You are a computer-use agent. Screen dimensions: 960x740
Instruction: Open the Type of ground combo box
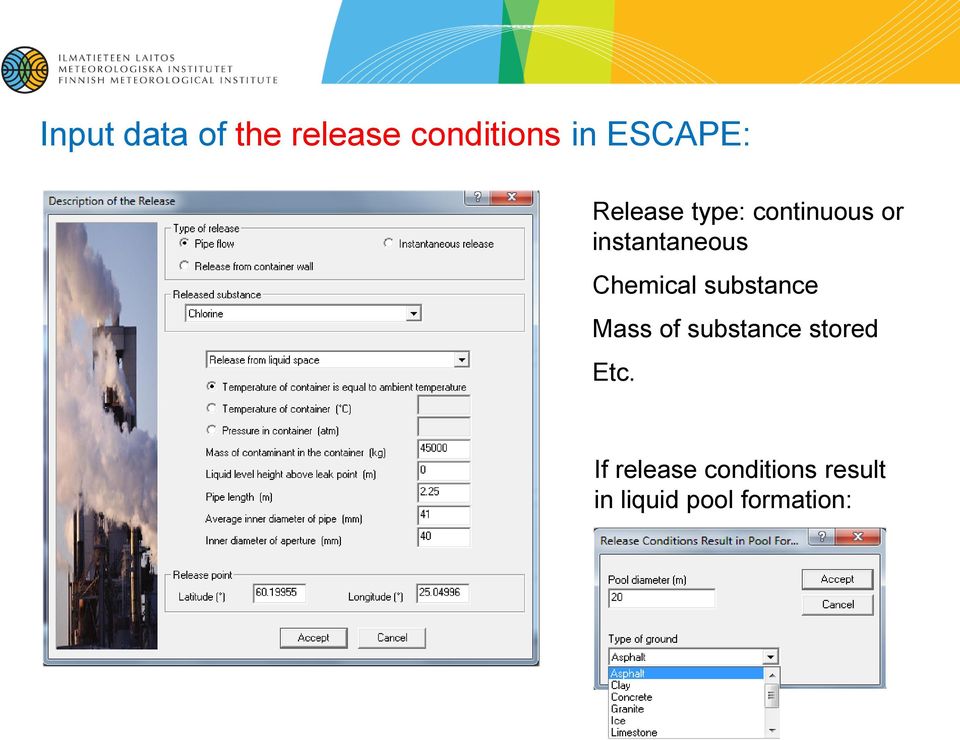693,657
